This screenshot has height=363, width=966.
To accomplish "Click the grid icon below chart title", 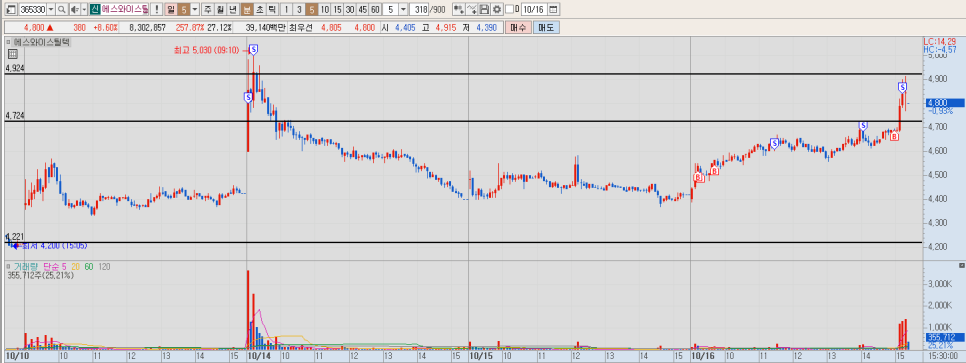I will click(x=12, y=54).
